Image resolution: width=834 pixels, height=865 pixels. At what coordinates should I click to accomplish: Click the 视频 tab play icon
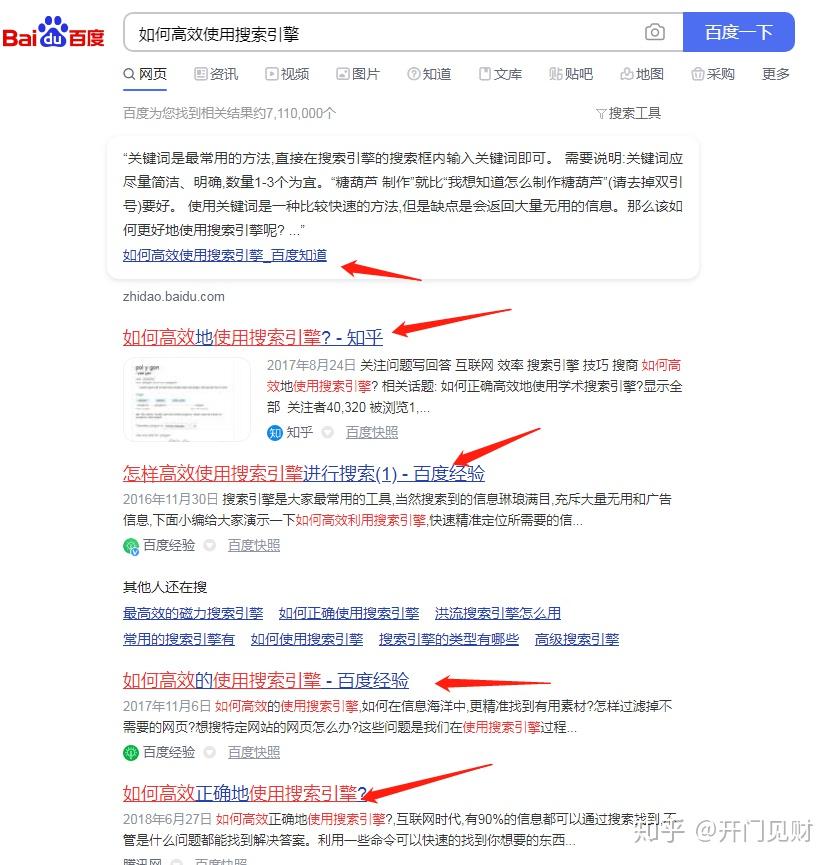271,74
